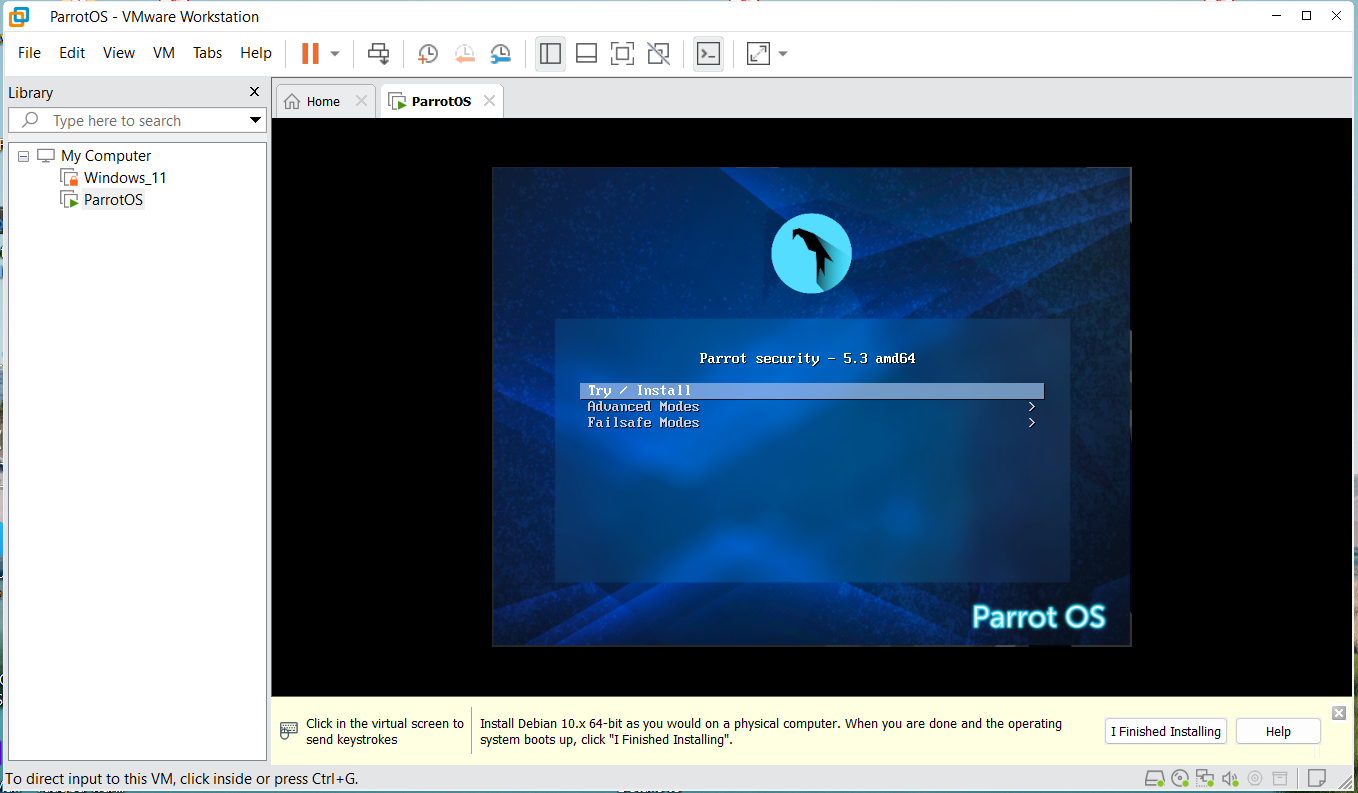Open the message log note icon

click(1317, 778)
